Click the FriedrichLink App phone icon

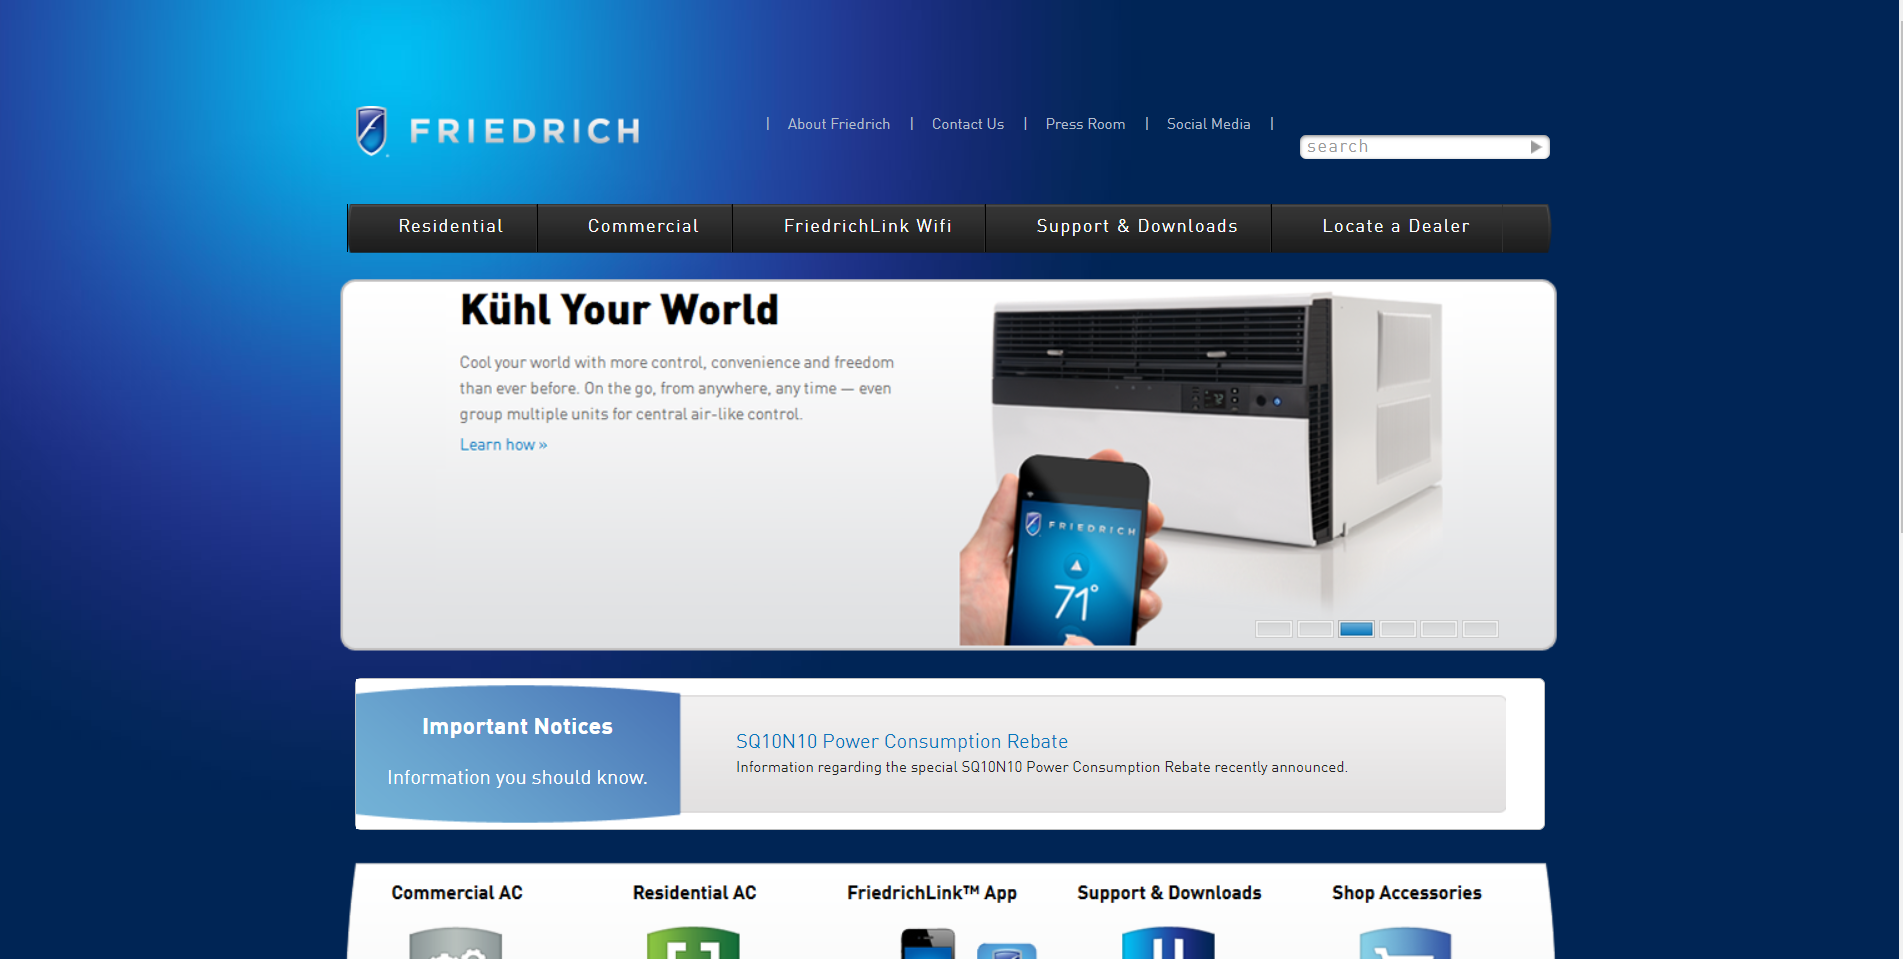(928, 944)
